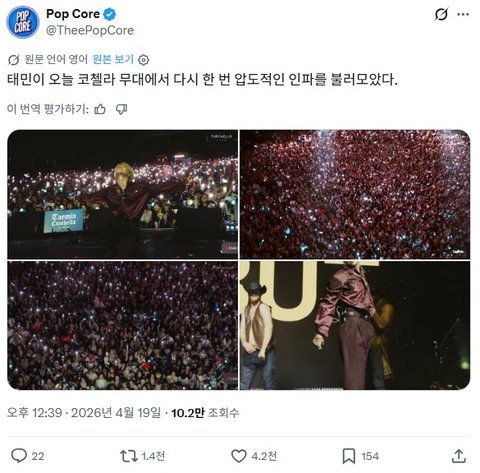Click the Grok slash-circle icon top right

441,14
